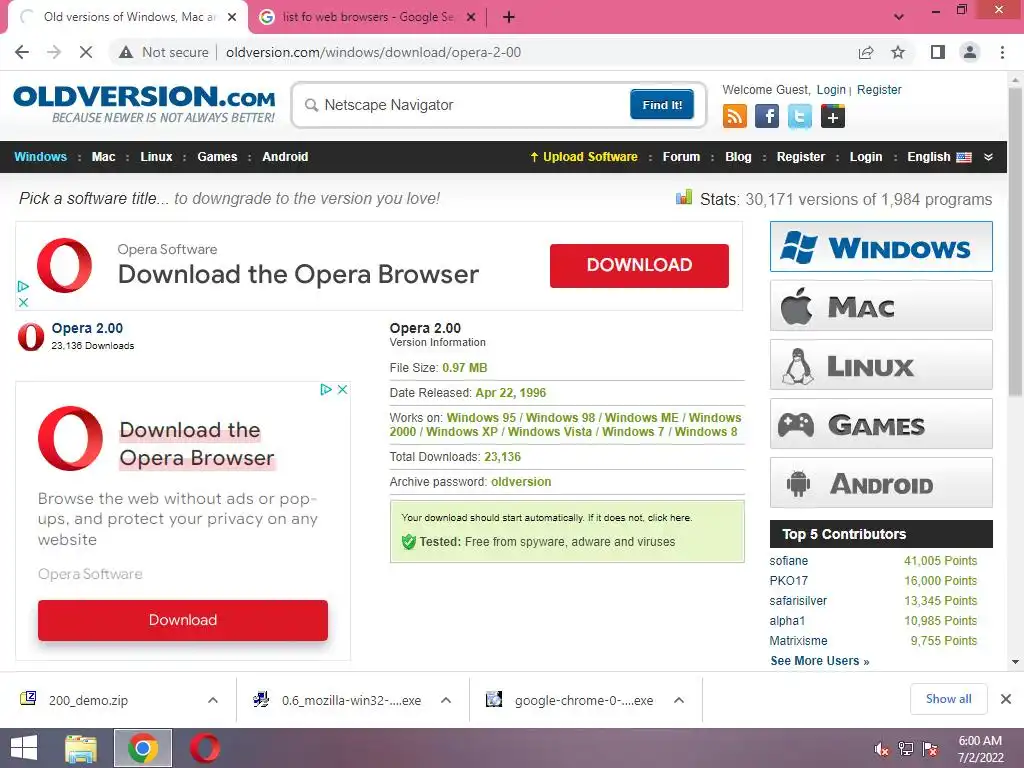The height and width of the screenshot is (768, 1024).
Task: Open the Forum link in nav bar
Action: point(681,157)
